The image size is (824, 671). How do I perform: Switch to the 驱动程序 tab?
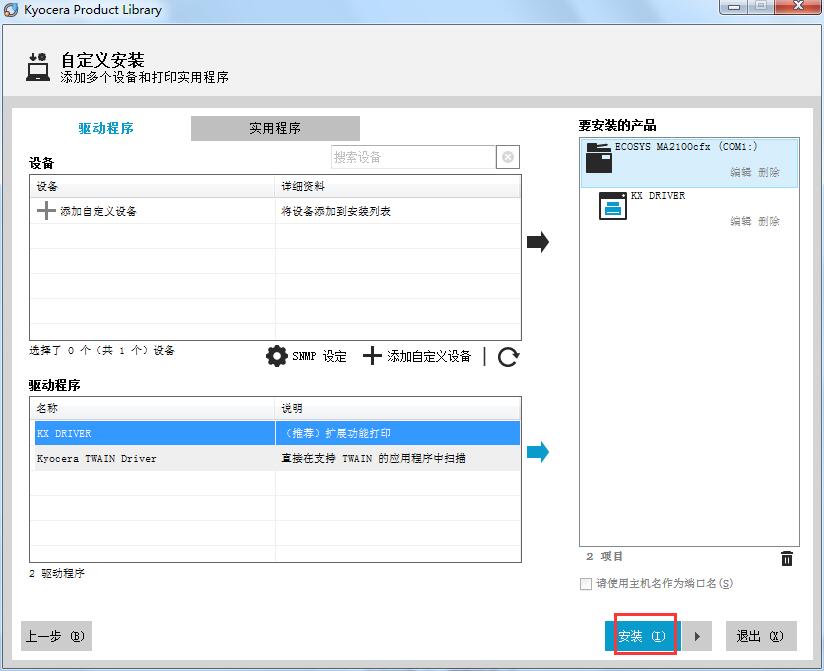pyautogui.click(x=106, y=128)
